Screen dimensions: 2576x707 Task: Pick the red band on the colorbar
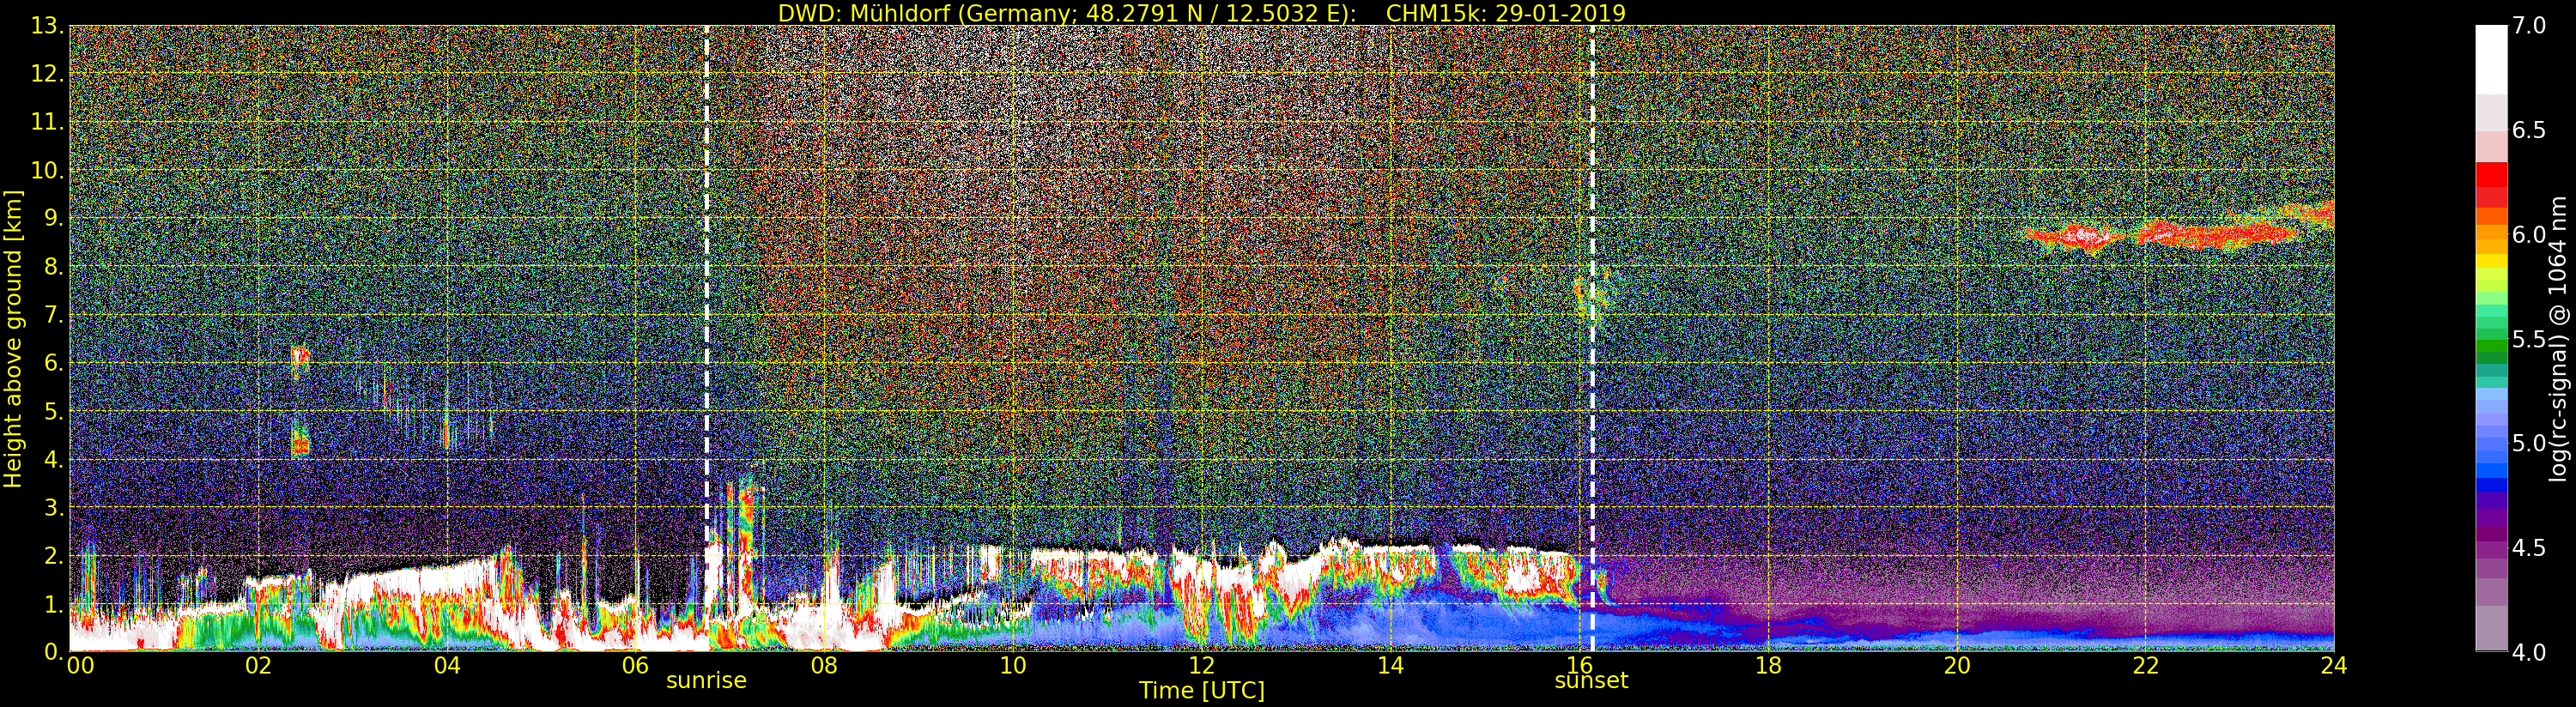click(2490, 185)
